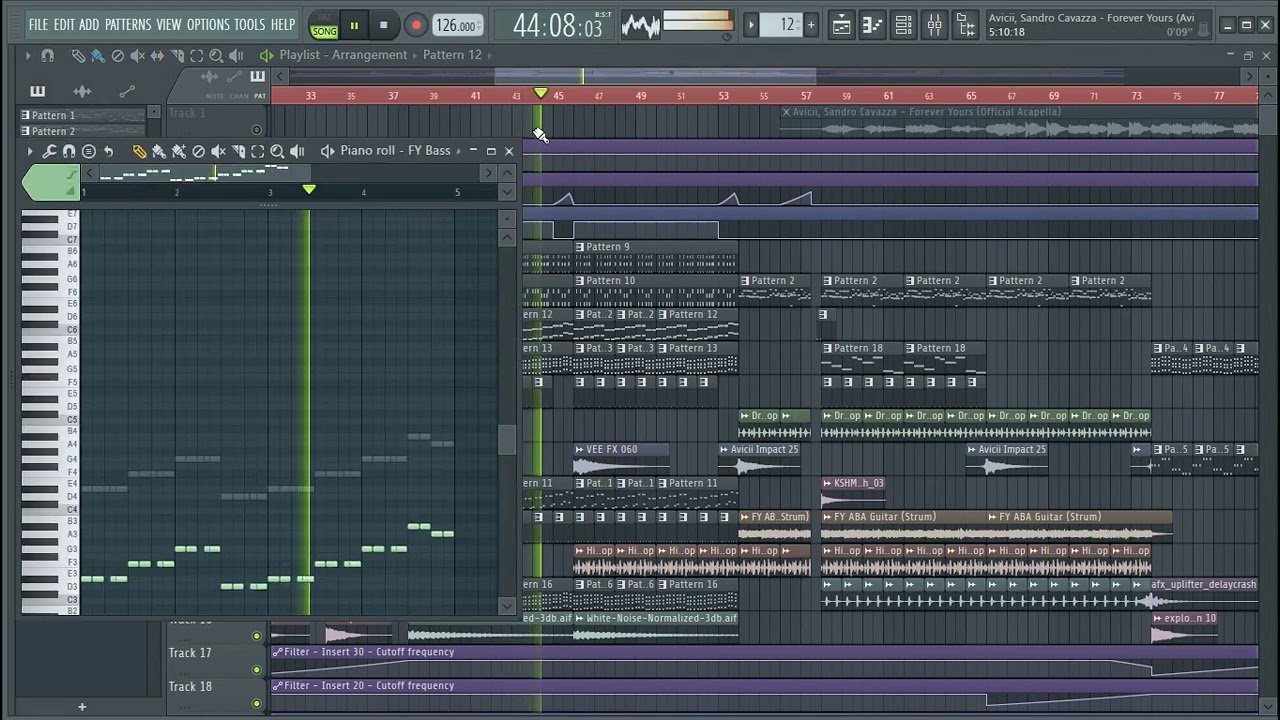Viewport: 1280px width, 720px height.
Task: Toggle mute switch on Track 17
Action: 256,670
